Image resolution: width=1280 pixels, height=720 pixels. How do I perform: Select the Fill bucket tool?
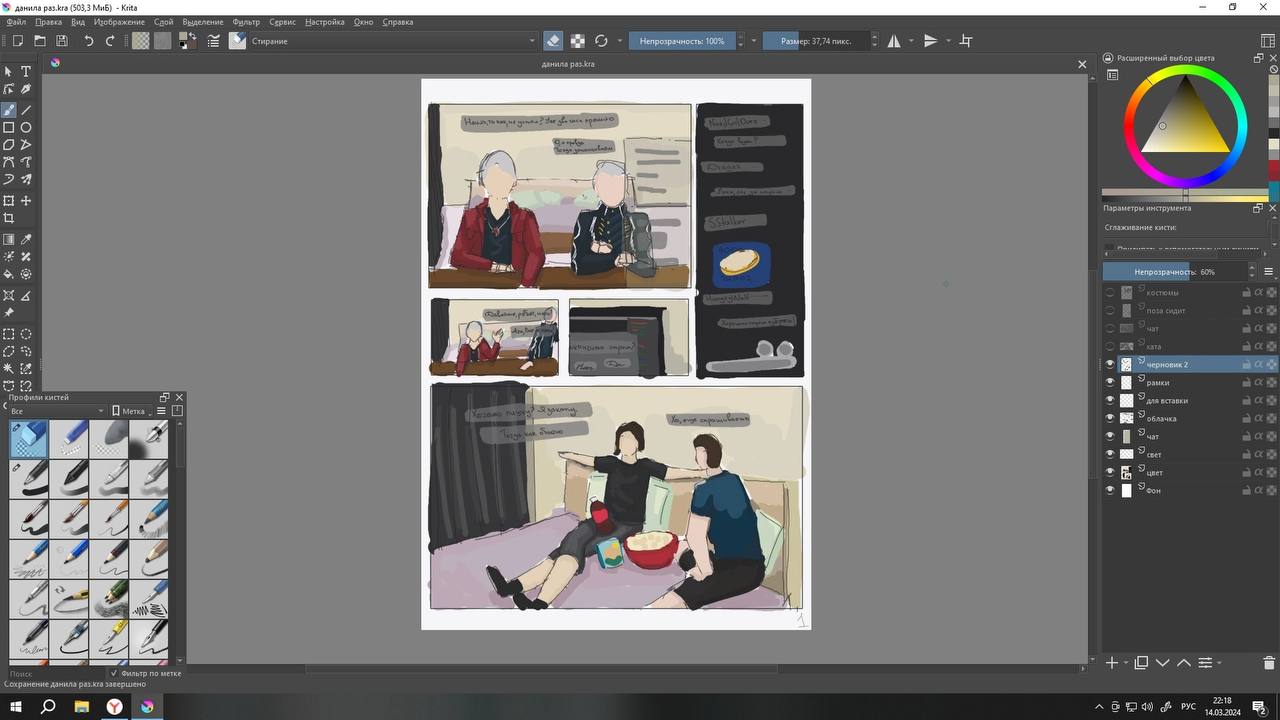(9, 274)
